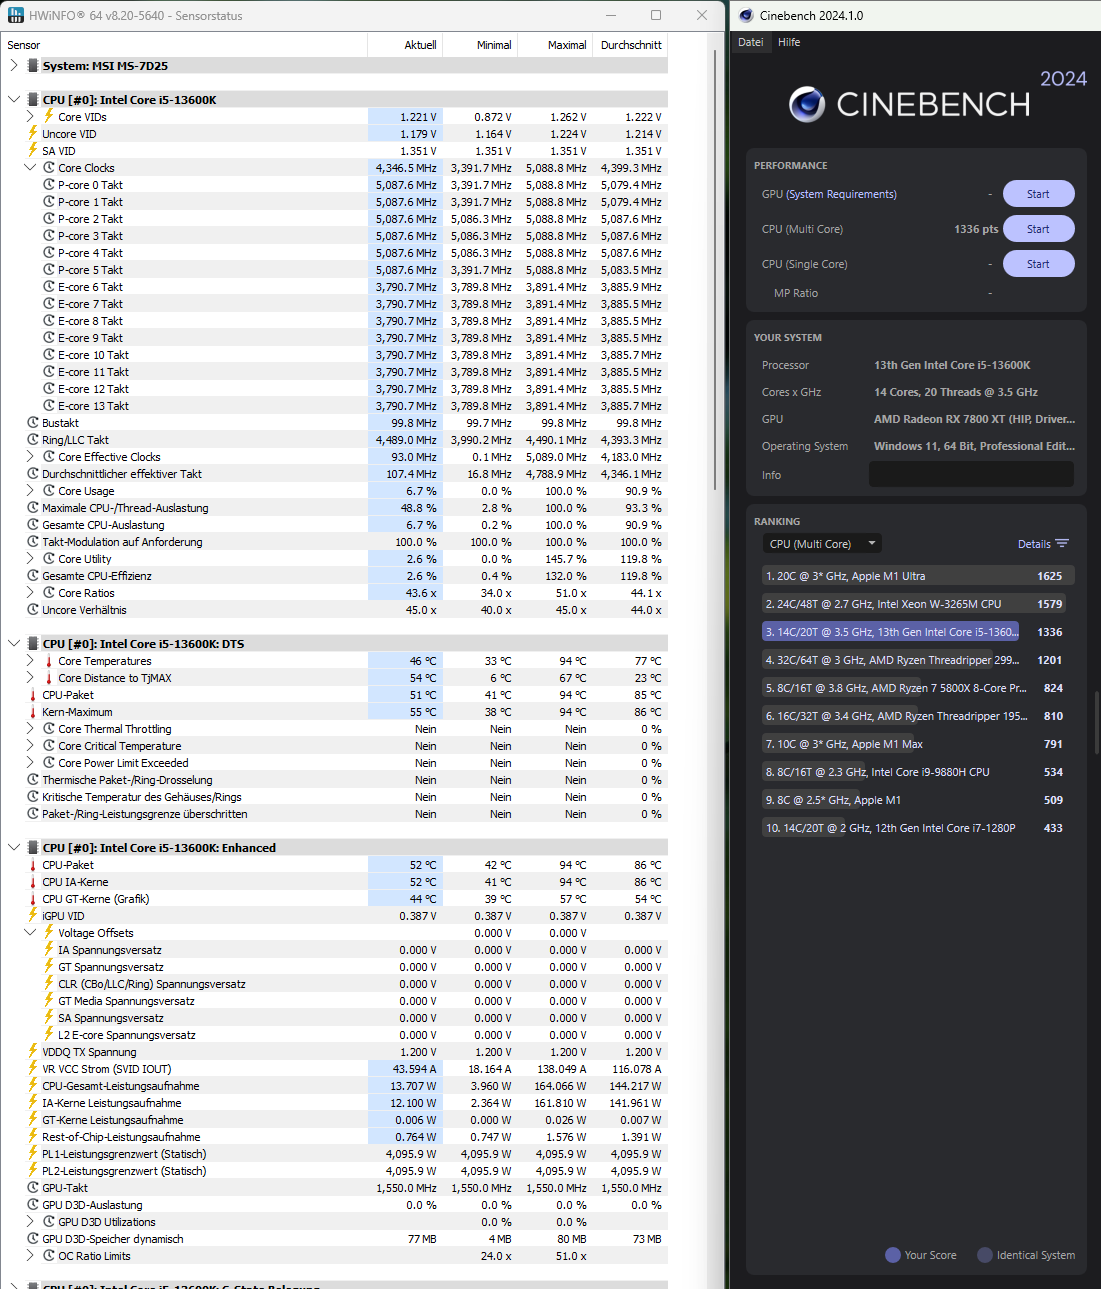
Task: Expand the Core Effective Clocks group
Action: 30,457
